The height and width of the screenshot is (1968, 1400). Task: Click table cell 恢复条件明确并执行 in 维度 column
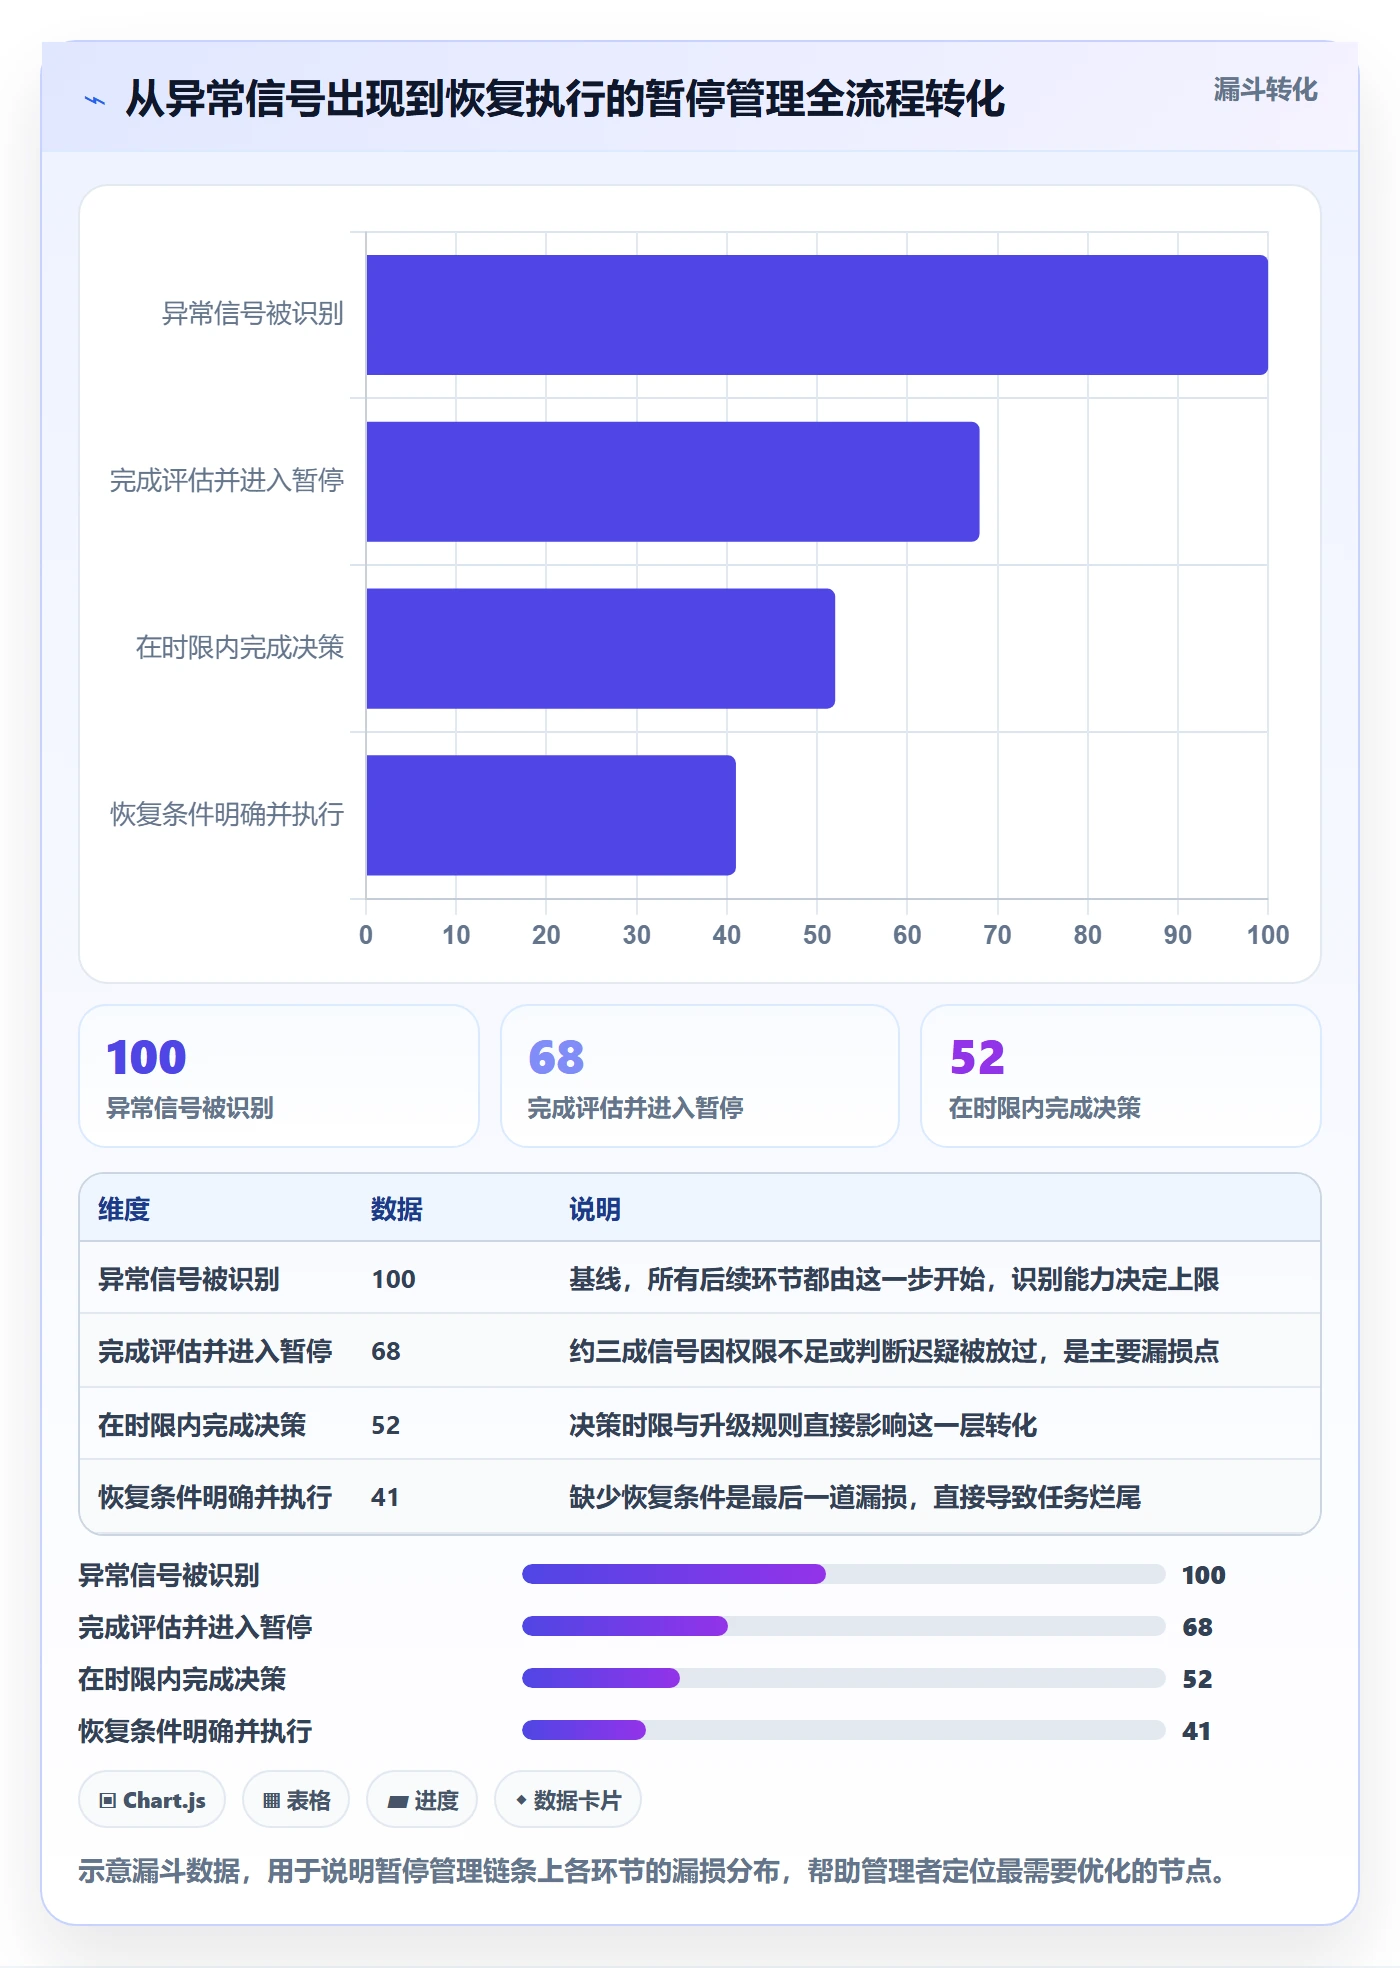coord(215,1497)
